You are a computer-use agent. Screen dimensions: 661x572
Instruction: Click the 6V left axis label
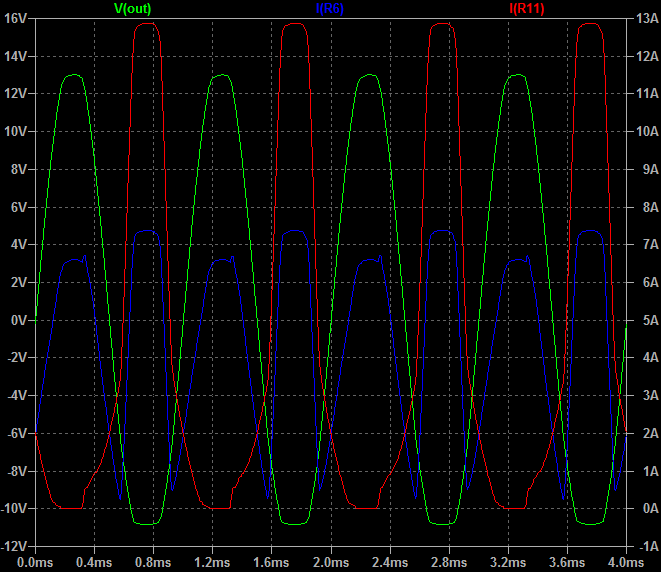click(19, 207)
